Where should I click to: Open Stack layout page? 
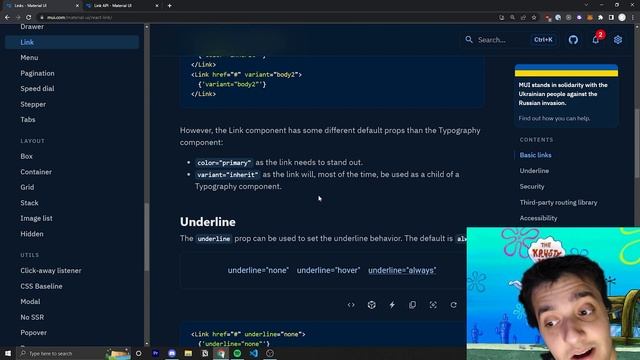29,203
